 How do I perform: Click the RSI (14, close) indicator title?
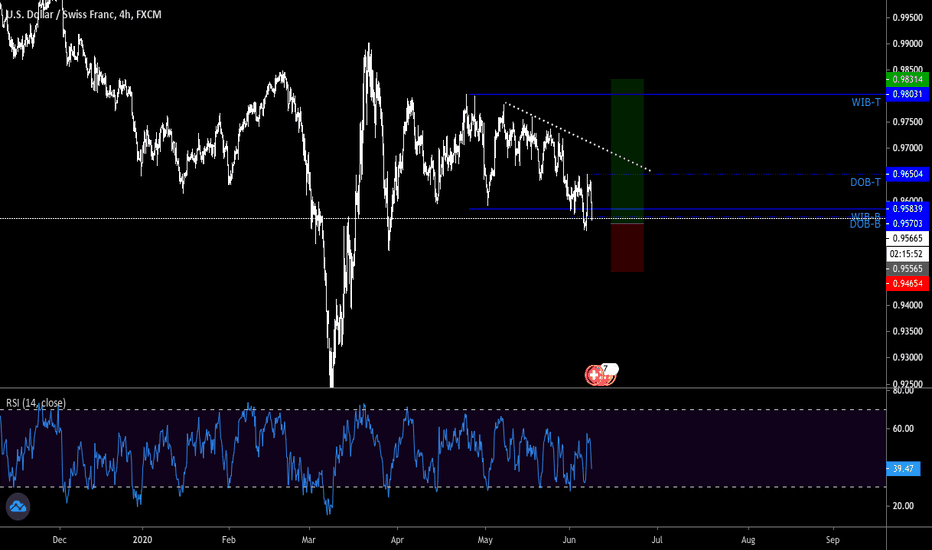pyautogui.click(x=36, y=403)
